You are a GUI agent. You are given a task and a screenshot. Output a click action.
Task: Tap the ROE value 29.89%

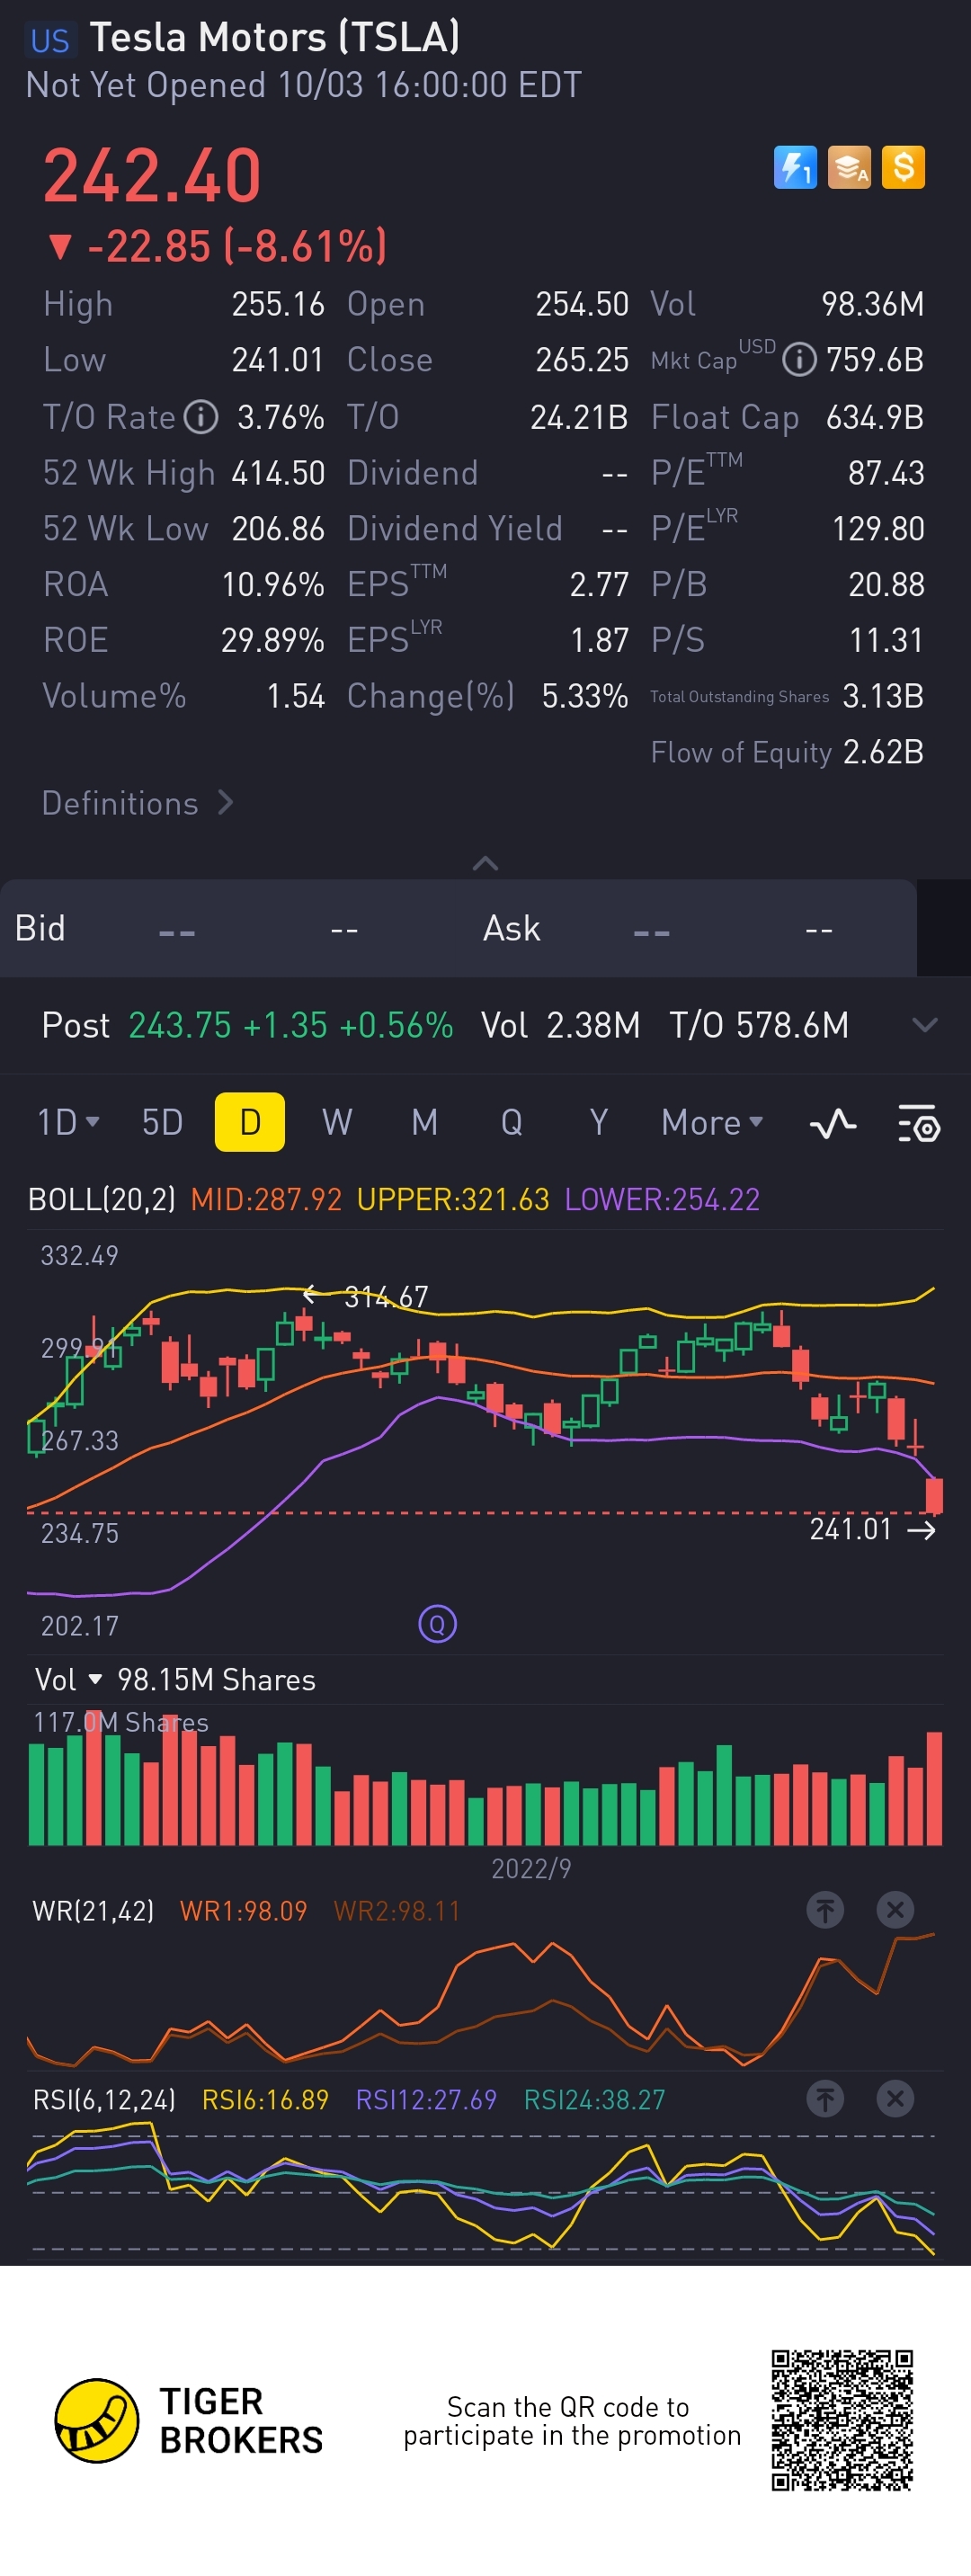[x=272, y=640]
